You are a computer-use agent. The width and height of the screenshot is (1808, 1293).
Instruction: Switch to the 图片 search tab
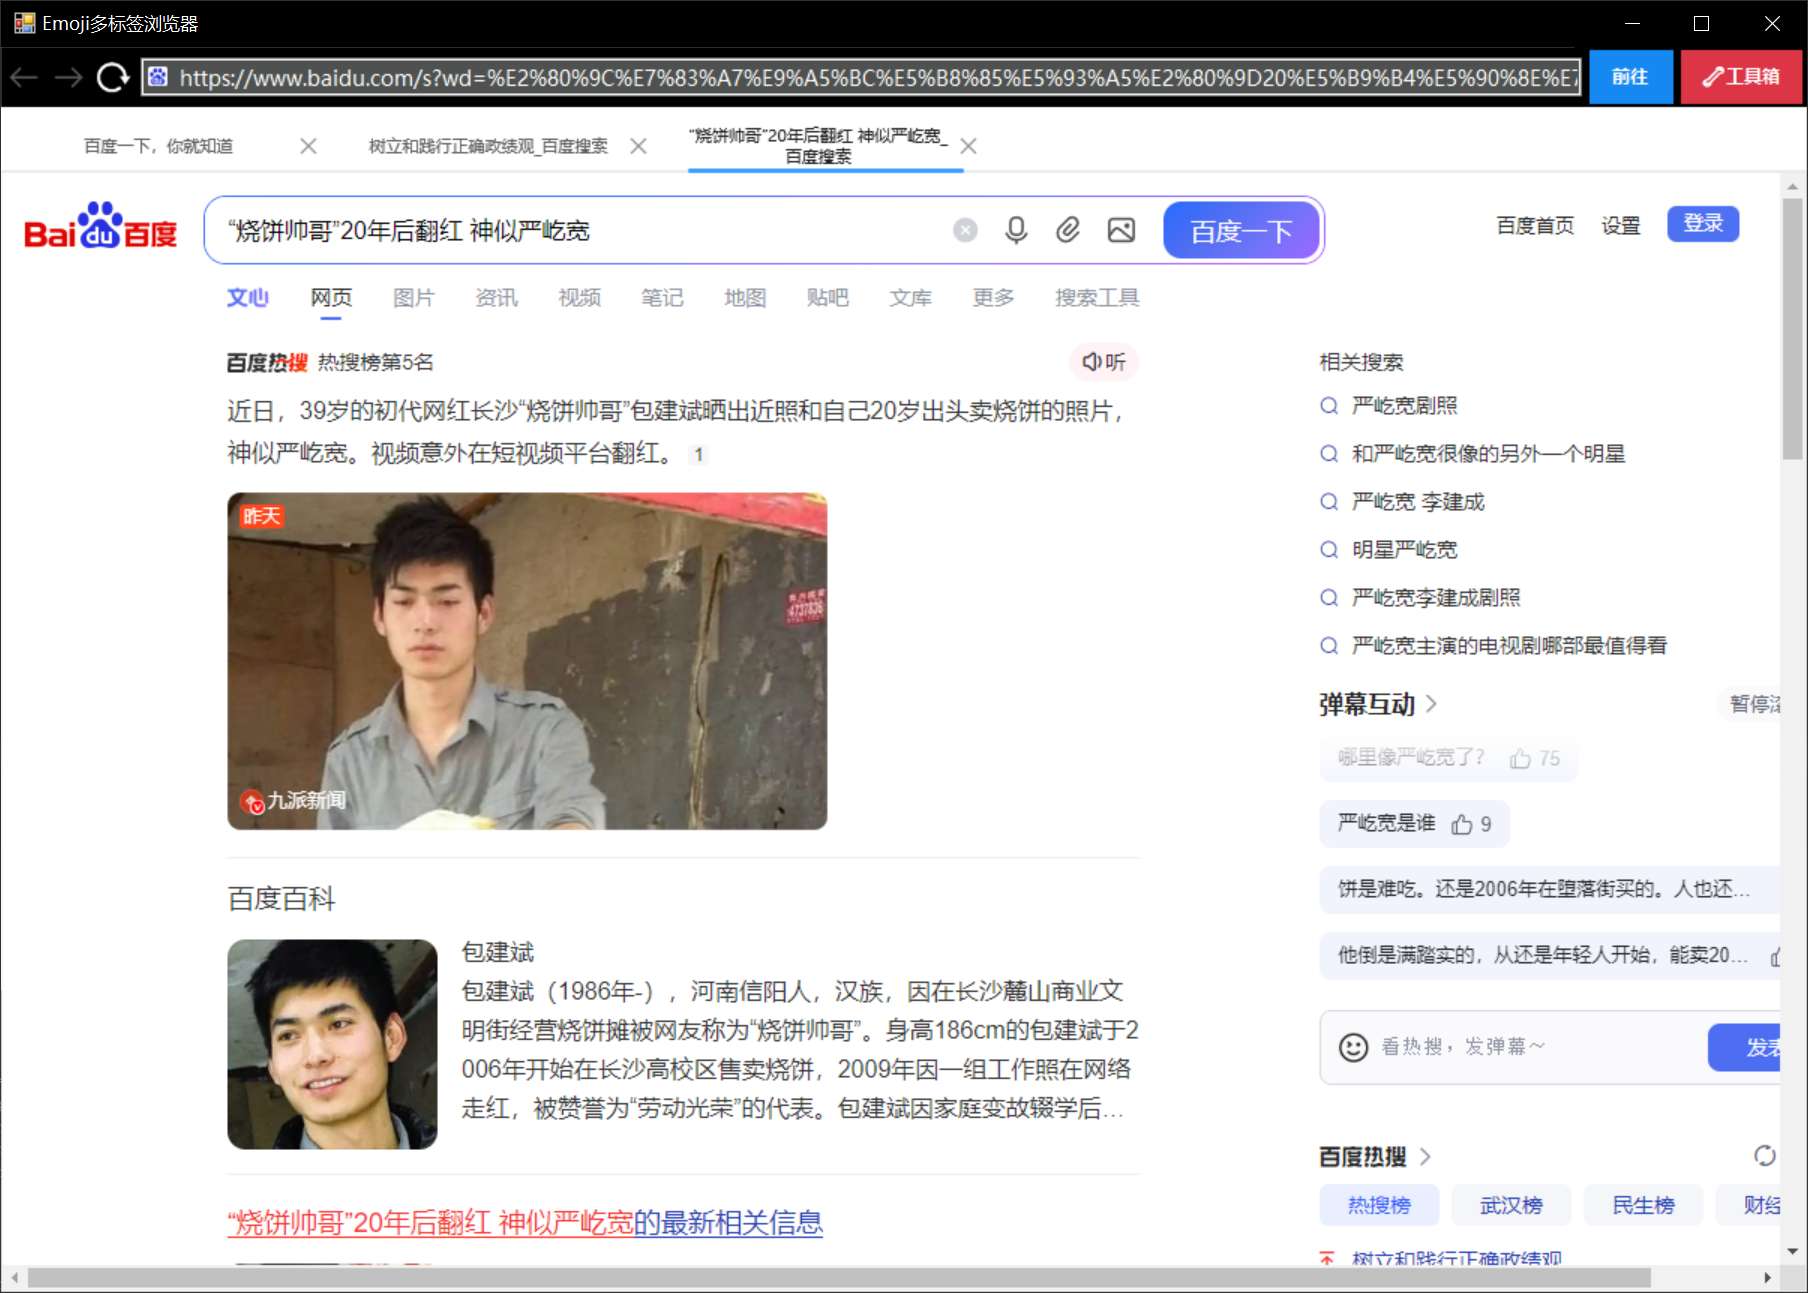413,297
